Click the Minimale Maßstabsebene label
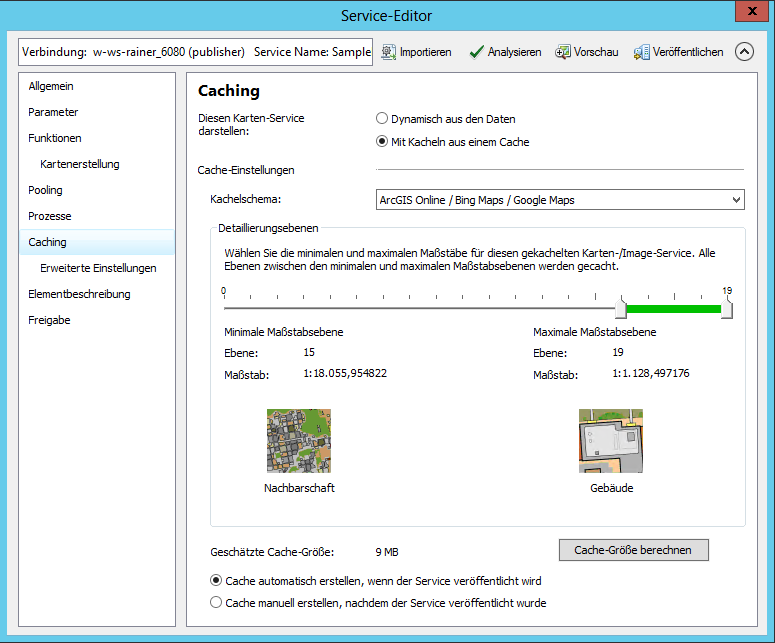This screenshot has height=643, width=775. pos(284,332)
